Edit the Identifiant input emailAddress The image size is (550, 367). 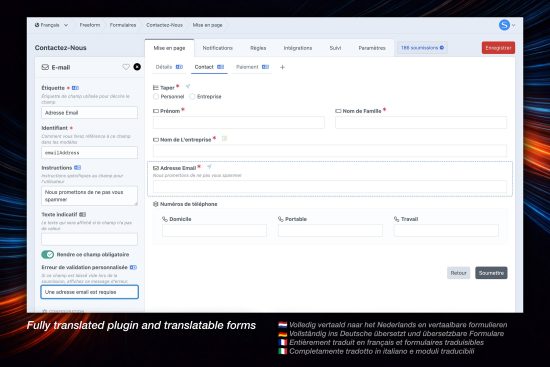tap(89, 153)
